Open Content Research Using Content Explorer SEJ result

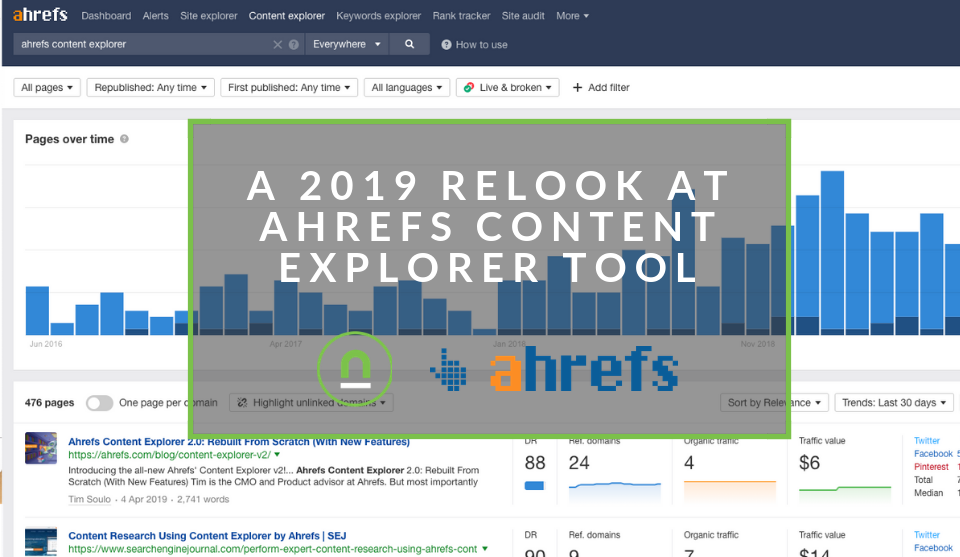click(x=207, y=536)
